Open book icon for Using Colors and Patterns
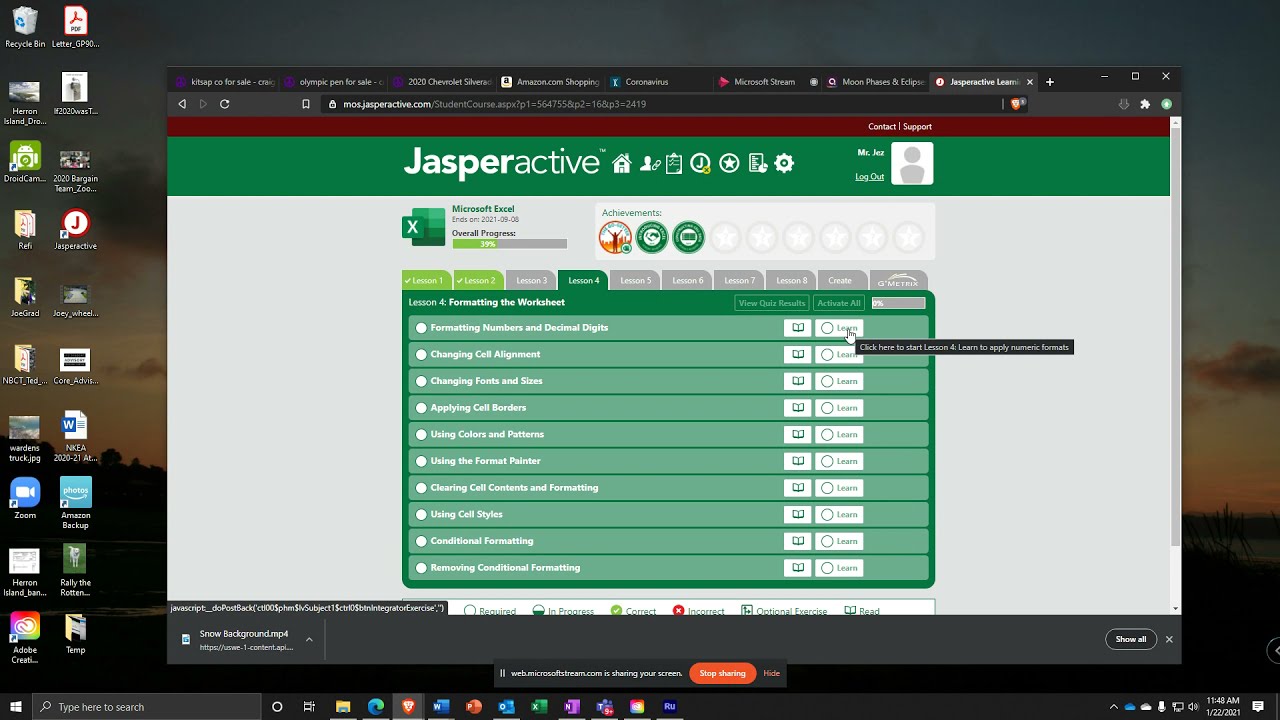Image resolution: width=1280 pixels, height=720 pixels. [x=798, y=434]
